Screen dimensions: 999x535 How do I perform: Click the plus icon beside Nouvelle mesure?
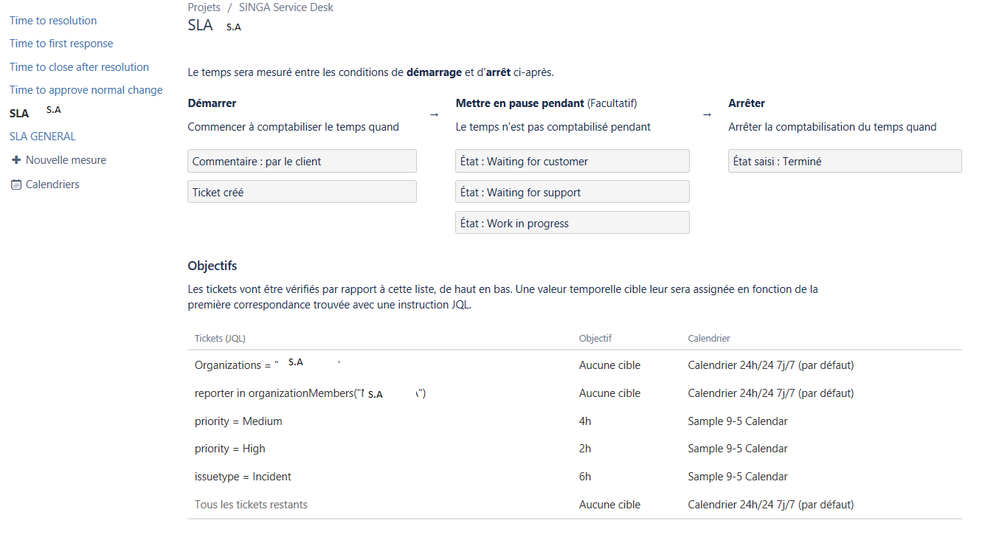[x=16, y=160]
